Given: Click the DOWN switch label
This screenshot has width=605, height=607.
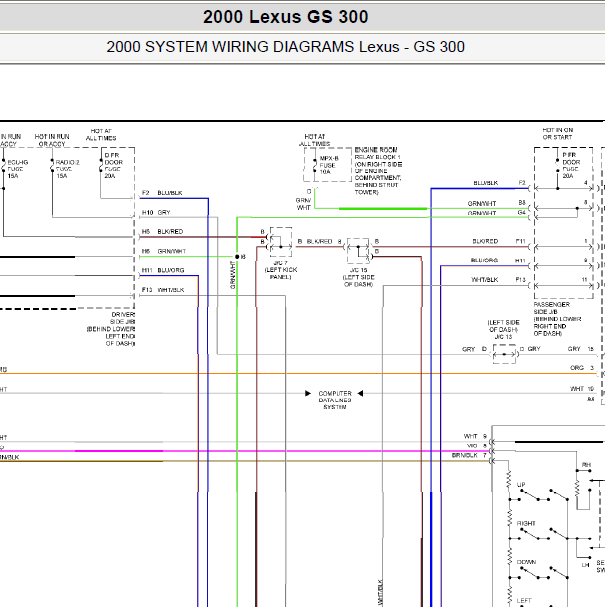Looking at the screenshot, I should pos(526,562).
